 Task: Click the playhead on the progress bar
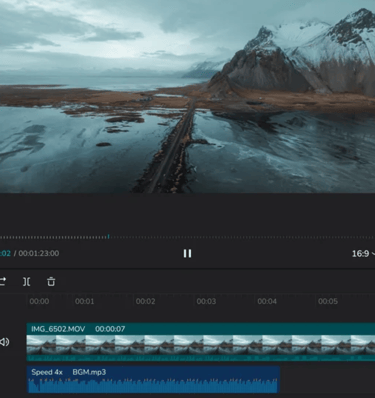coord(108,237)
